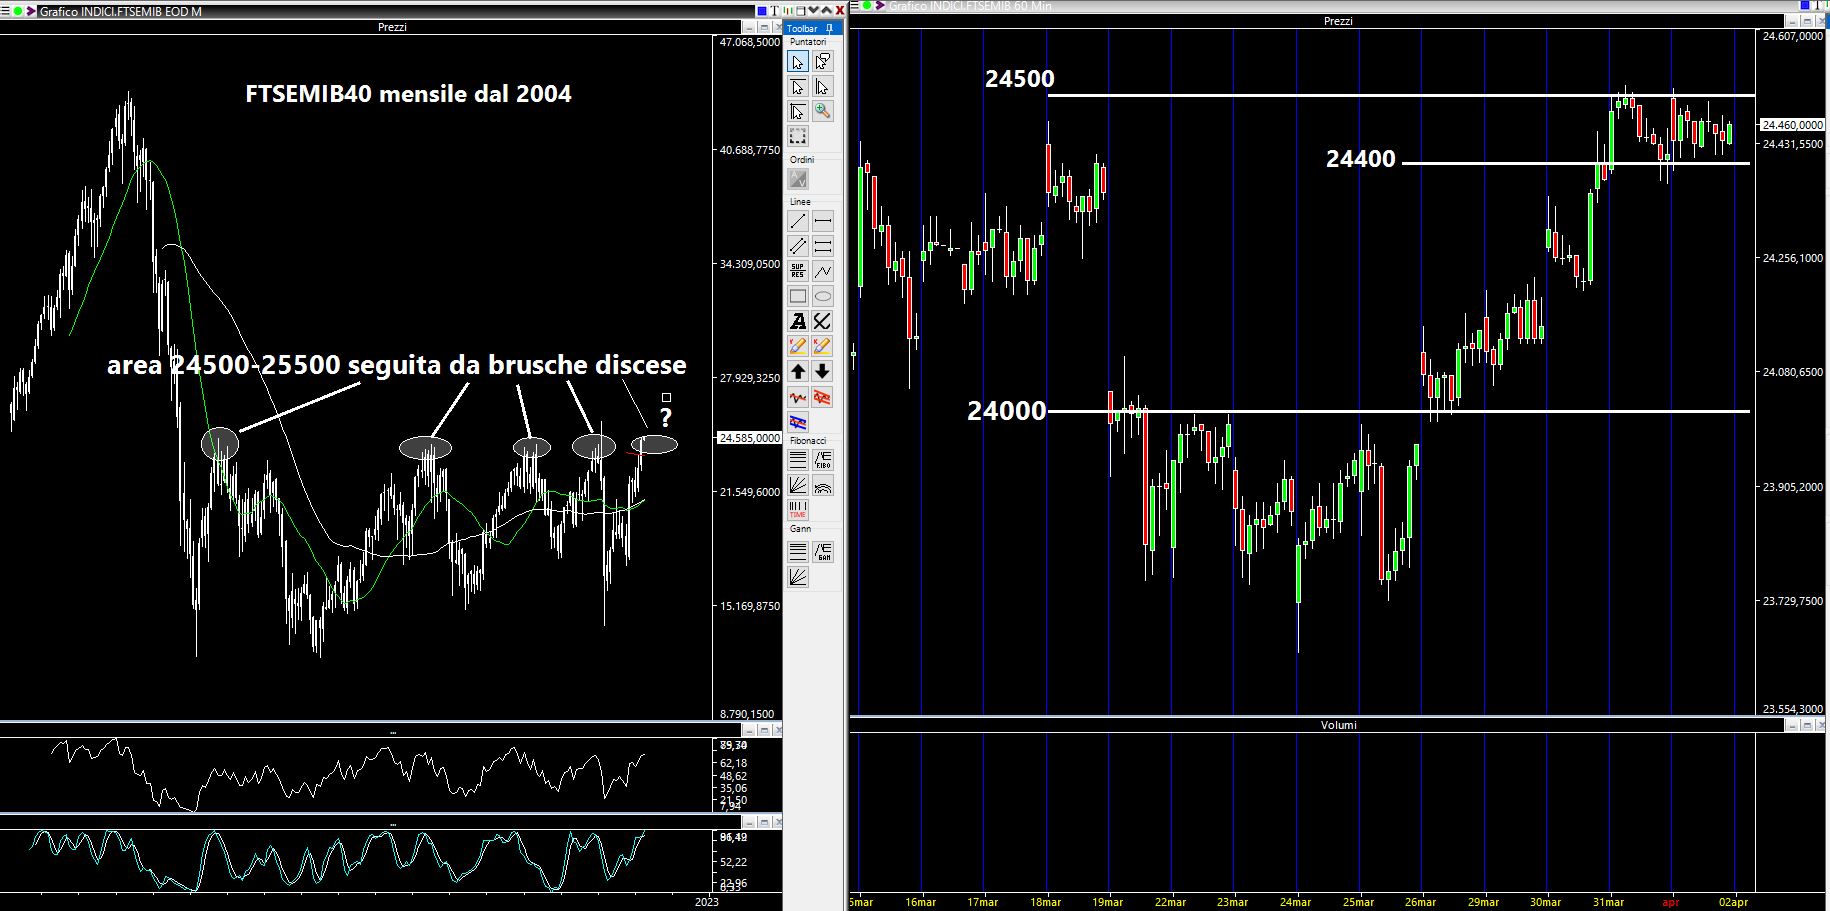Screen dimensions: 1830x911
Task: Select the ellipse shape tool
Action: (x=822, y=296)
